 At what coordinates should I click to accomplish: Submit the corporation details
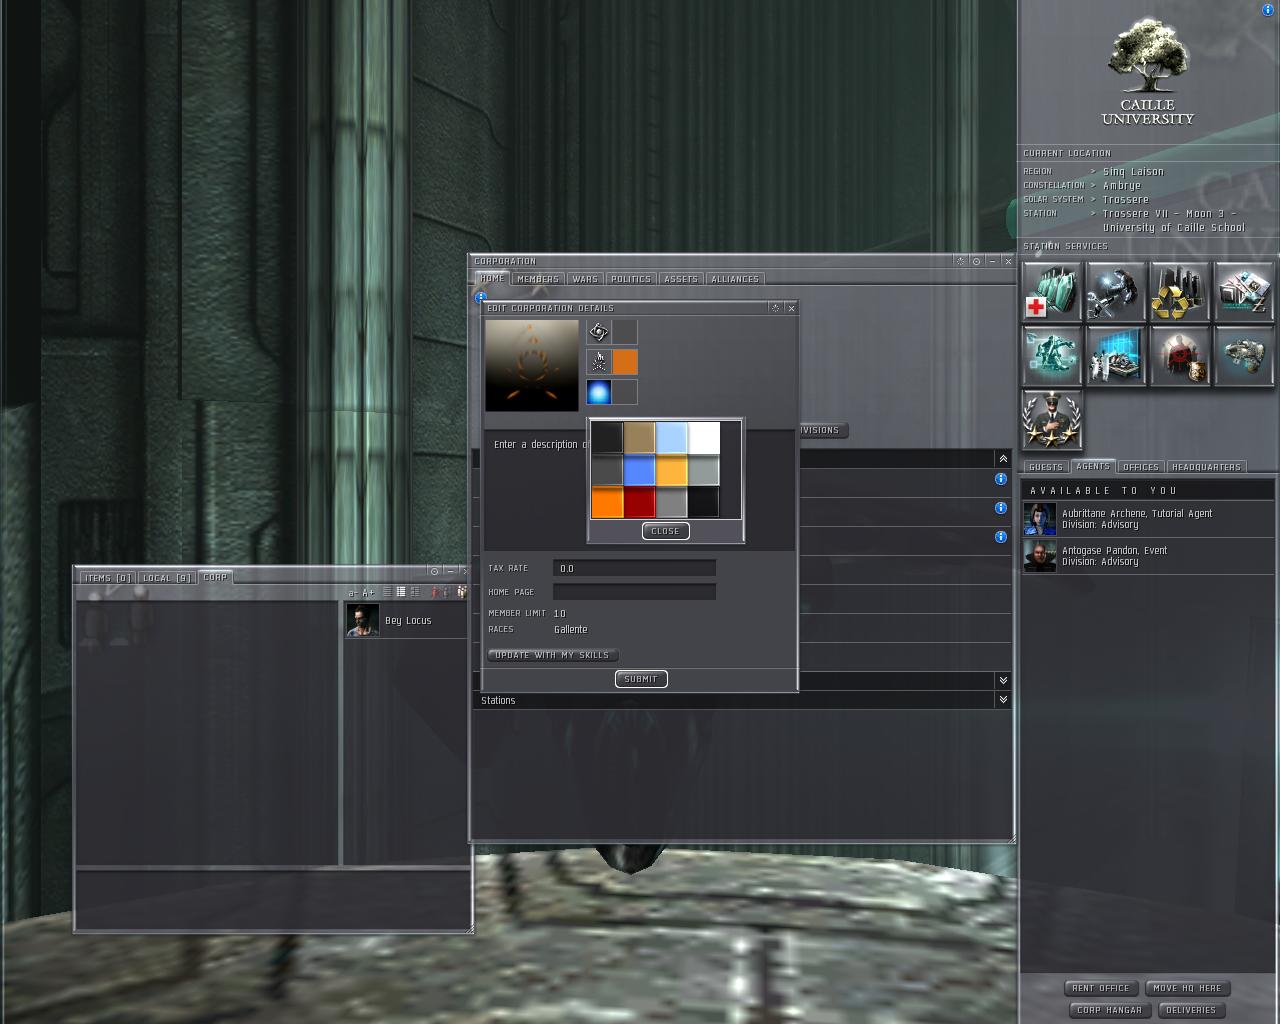(x=641, y=679)
